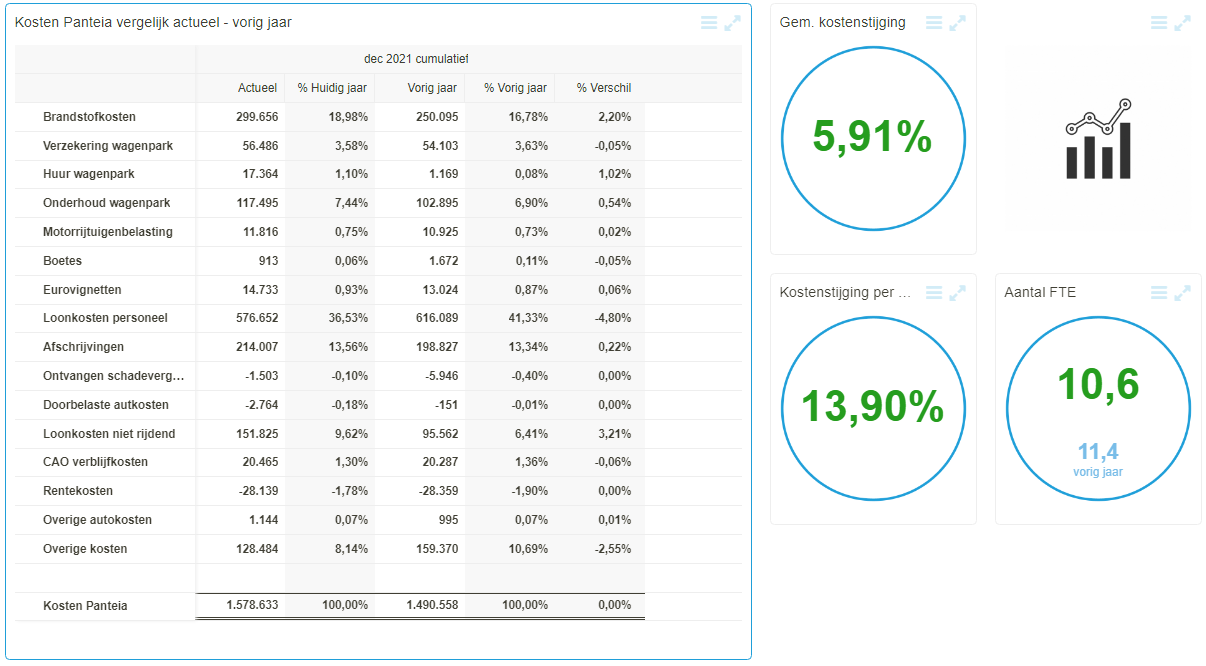Select the Overige autokosten row label
This screenshot has height=666, width=1206.
click(x=98, y=520)
